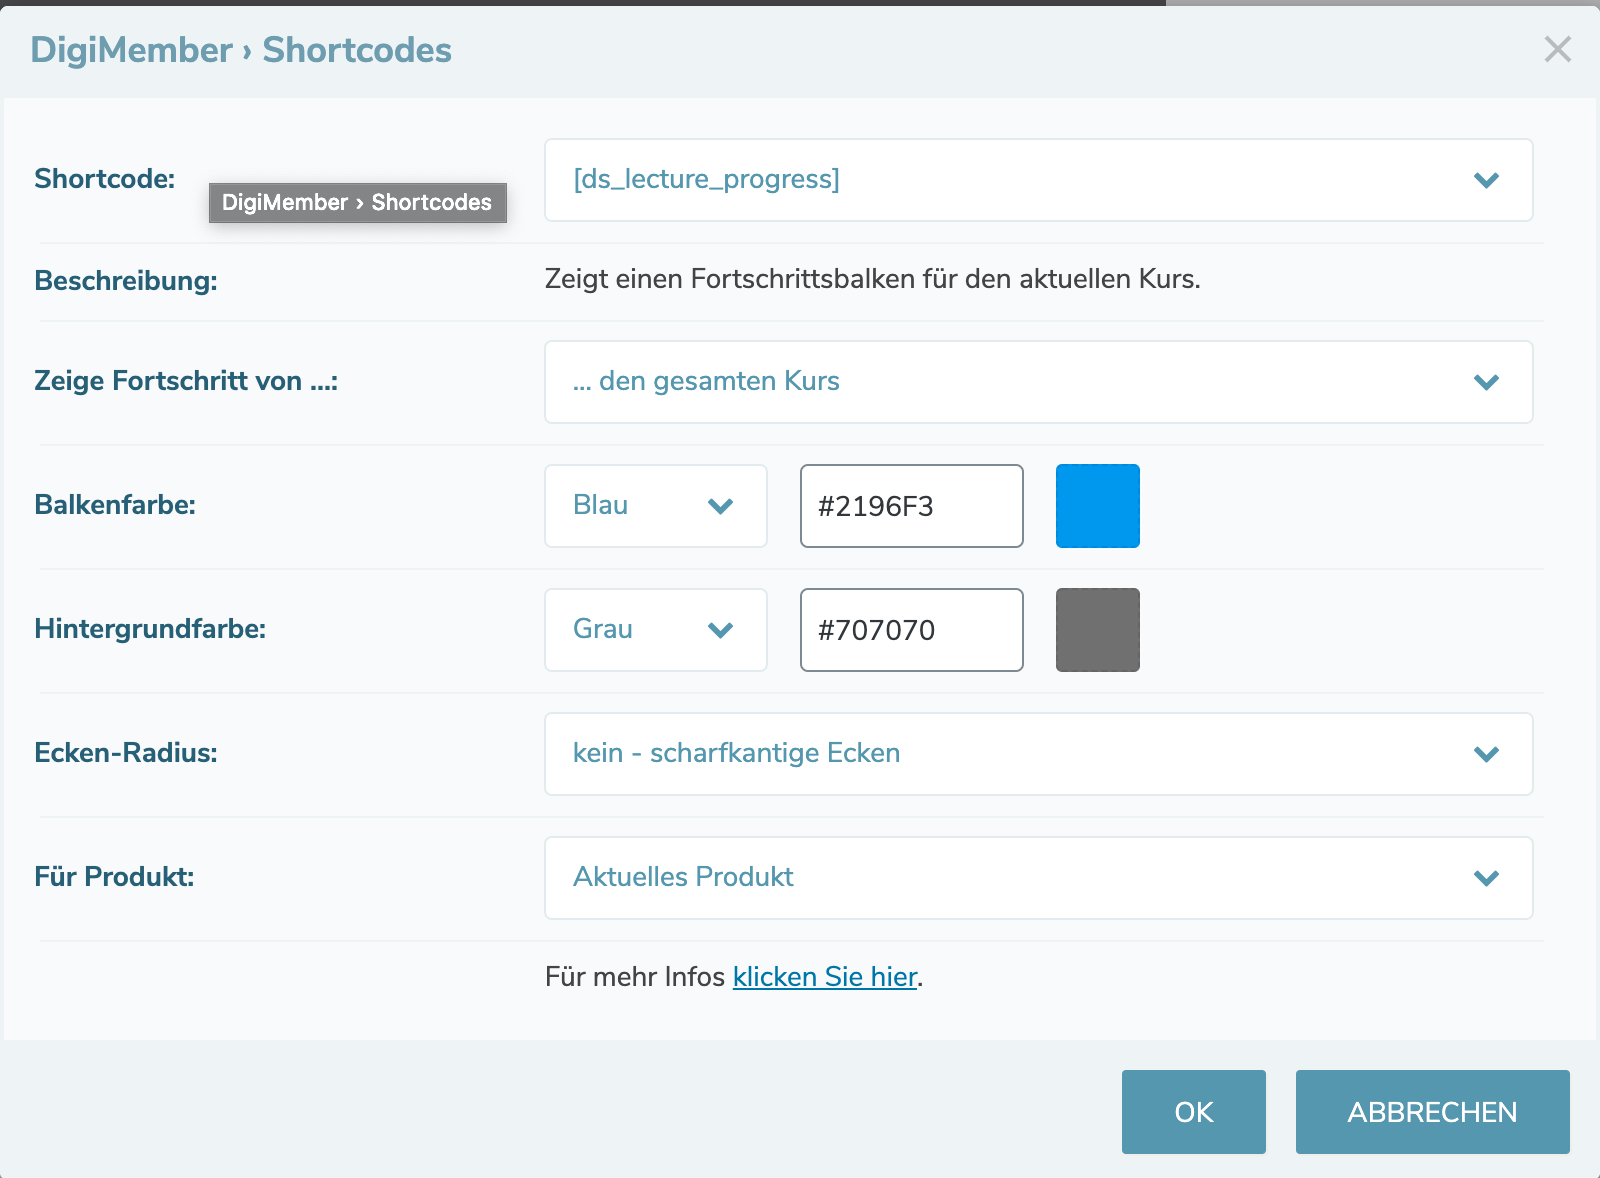
Task: Click the chevron arrow in the Ecken-Radius selector
Action: 1486,755
